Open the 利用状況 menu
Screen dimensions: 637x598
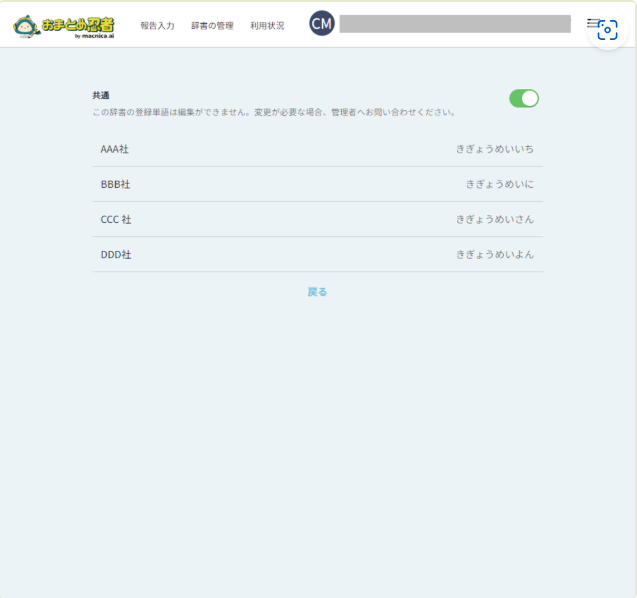click(267, 26)
